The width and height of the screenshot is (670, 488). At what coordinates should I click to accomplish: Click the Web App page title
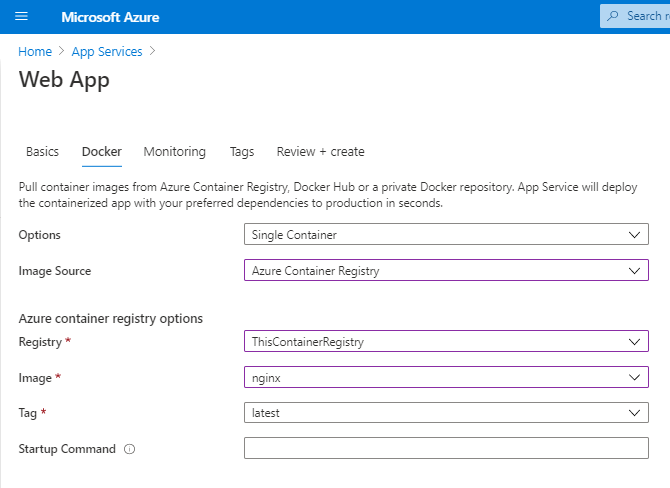click(x=64, y=80)
